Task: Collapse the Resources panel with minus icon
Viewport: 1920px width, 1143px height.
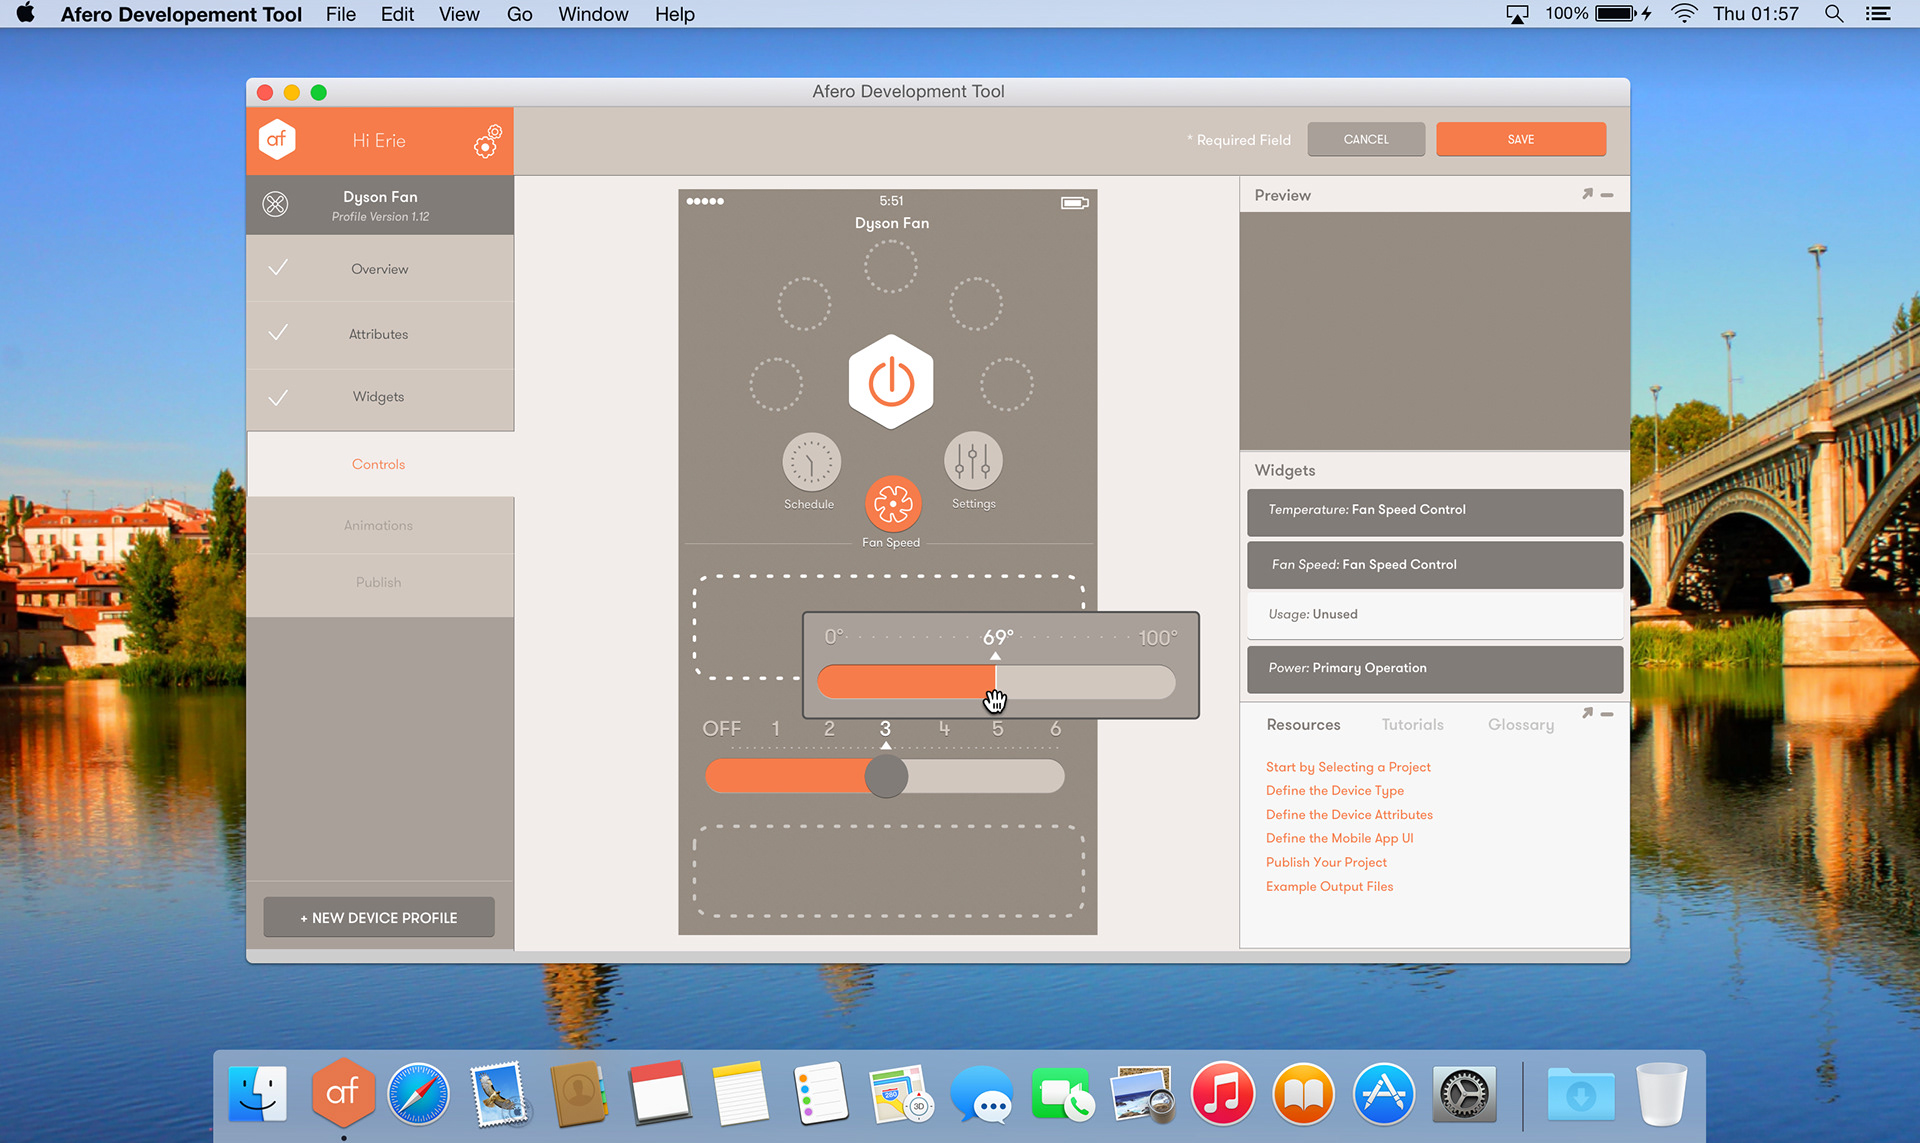Action: [x=1607, y=714]
